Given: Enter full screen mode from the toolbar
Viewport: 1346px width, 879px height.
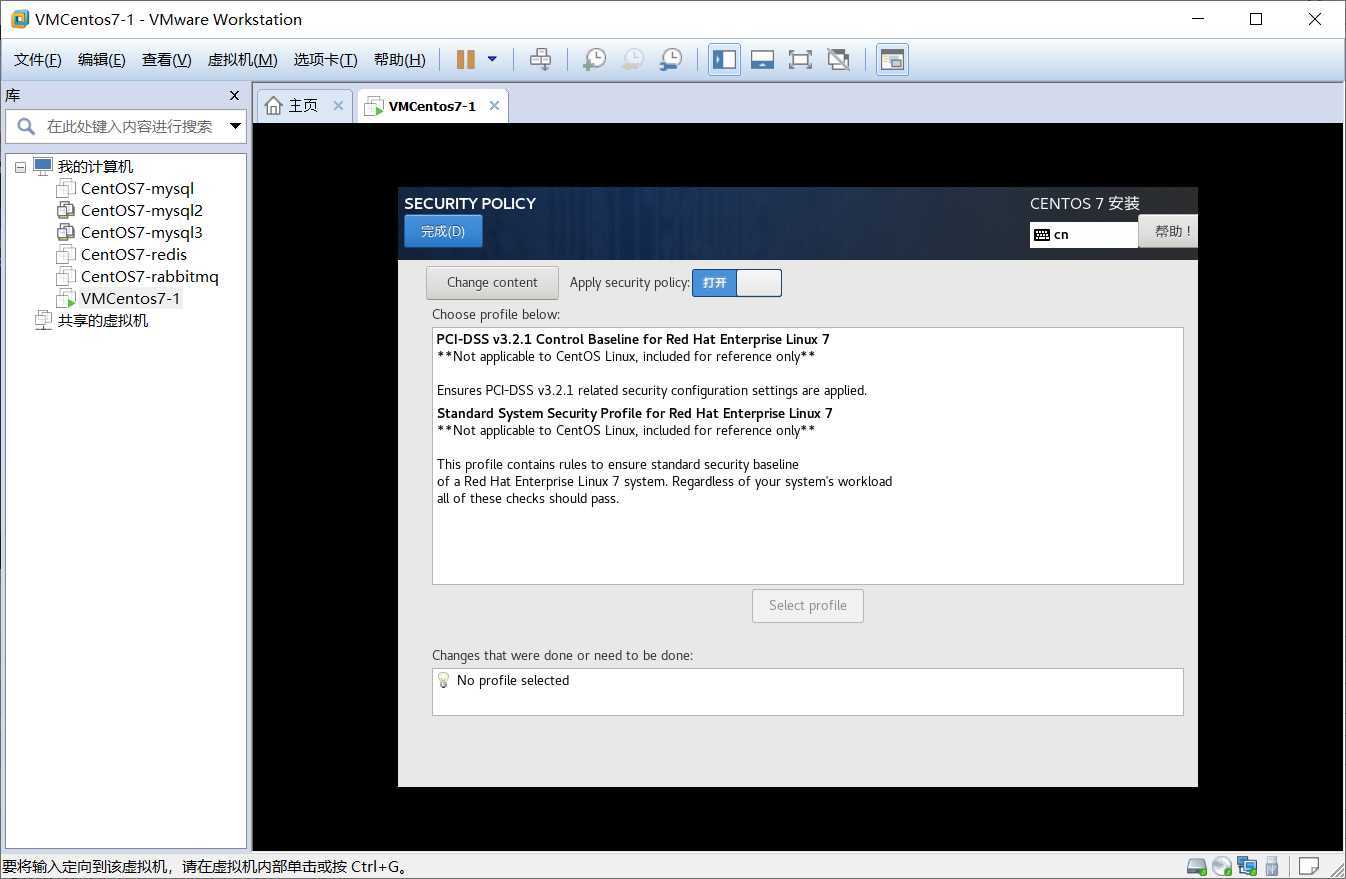Looking at the screenshot, I should coord(800,60).
